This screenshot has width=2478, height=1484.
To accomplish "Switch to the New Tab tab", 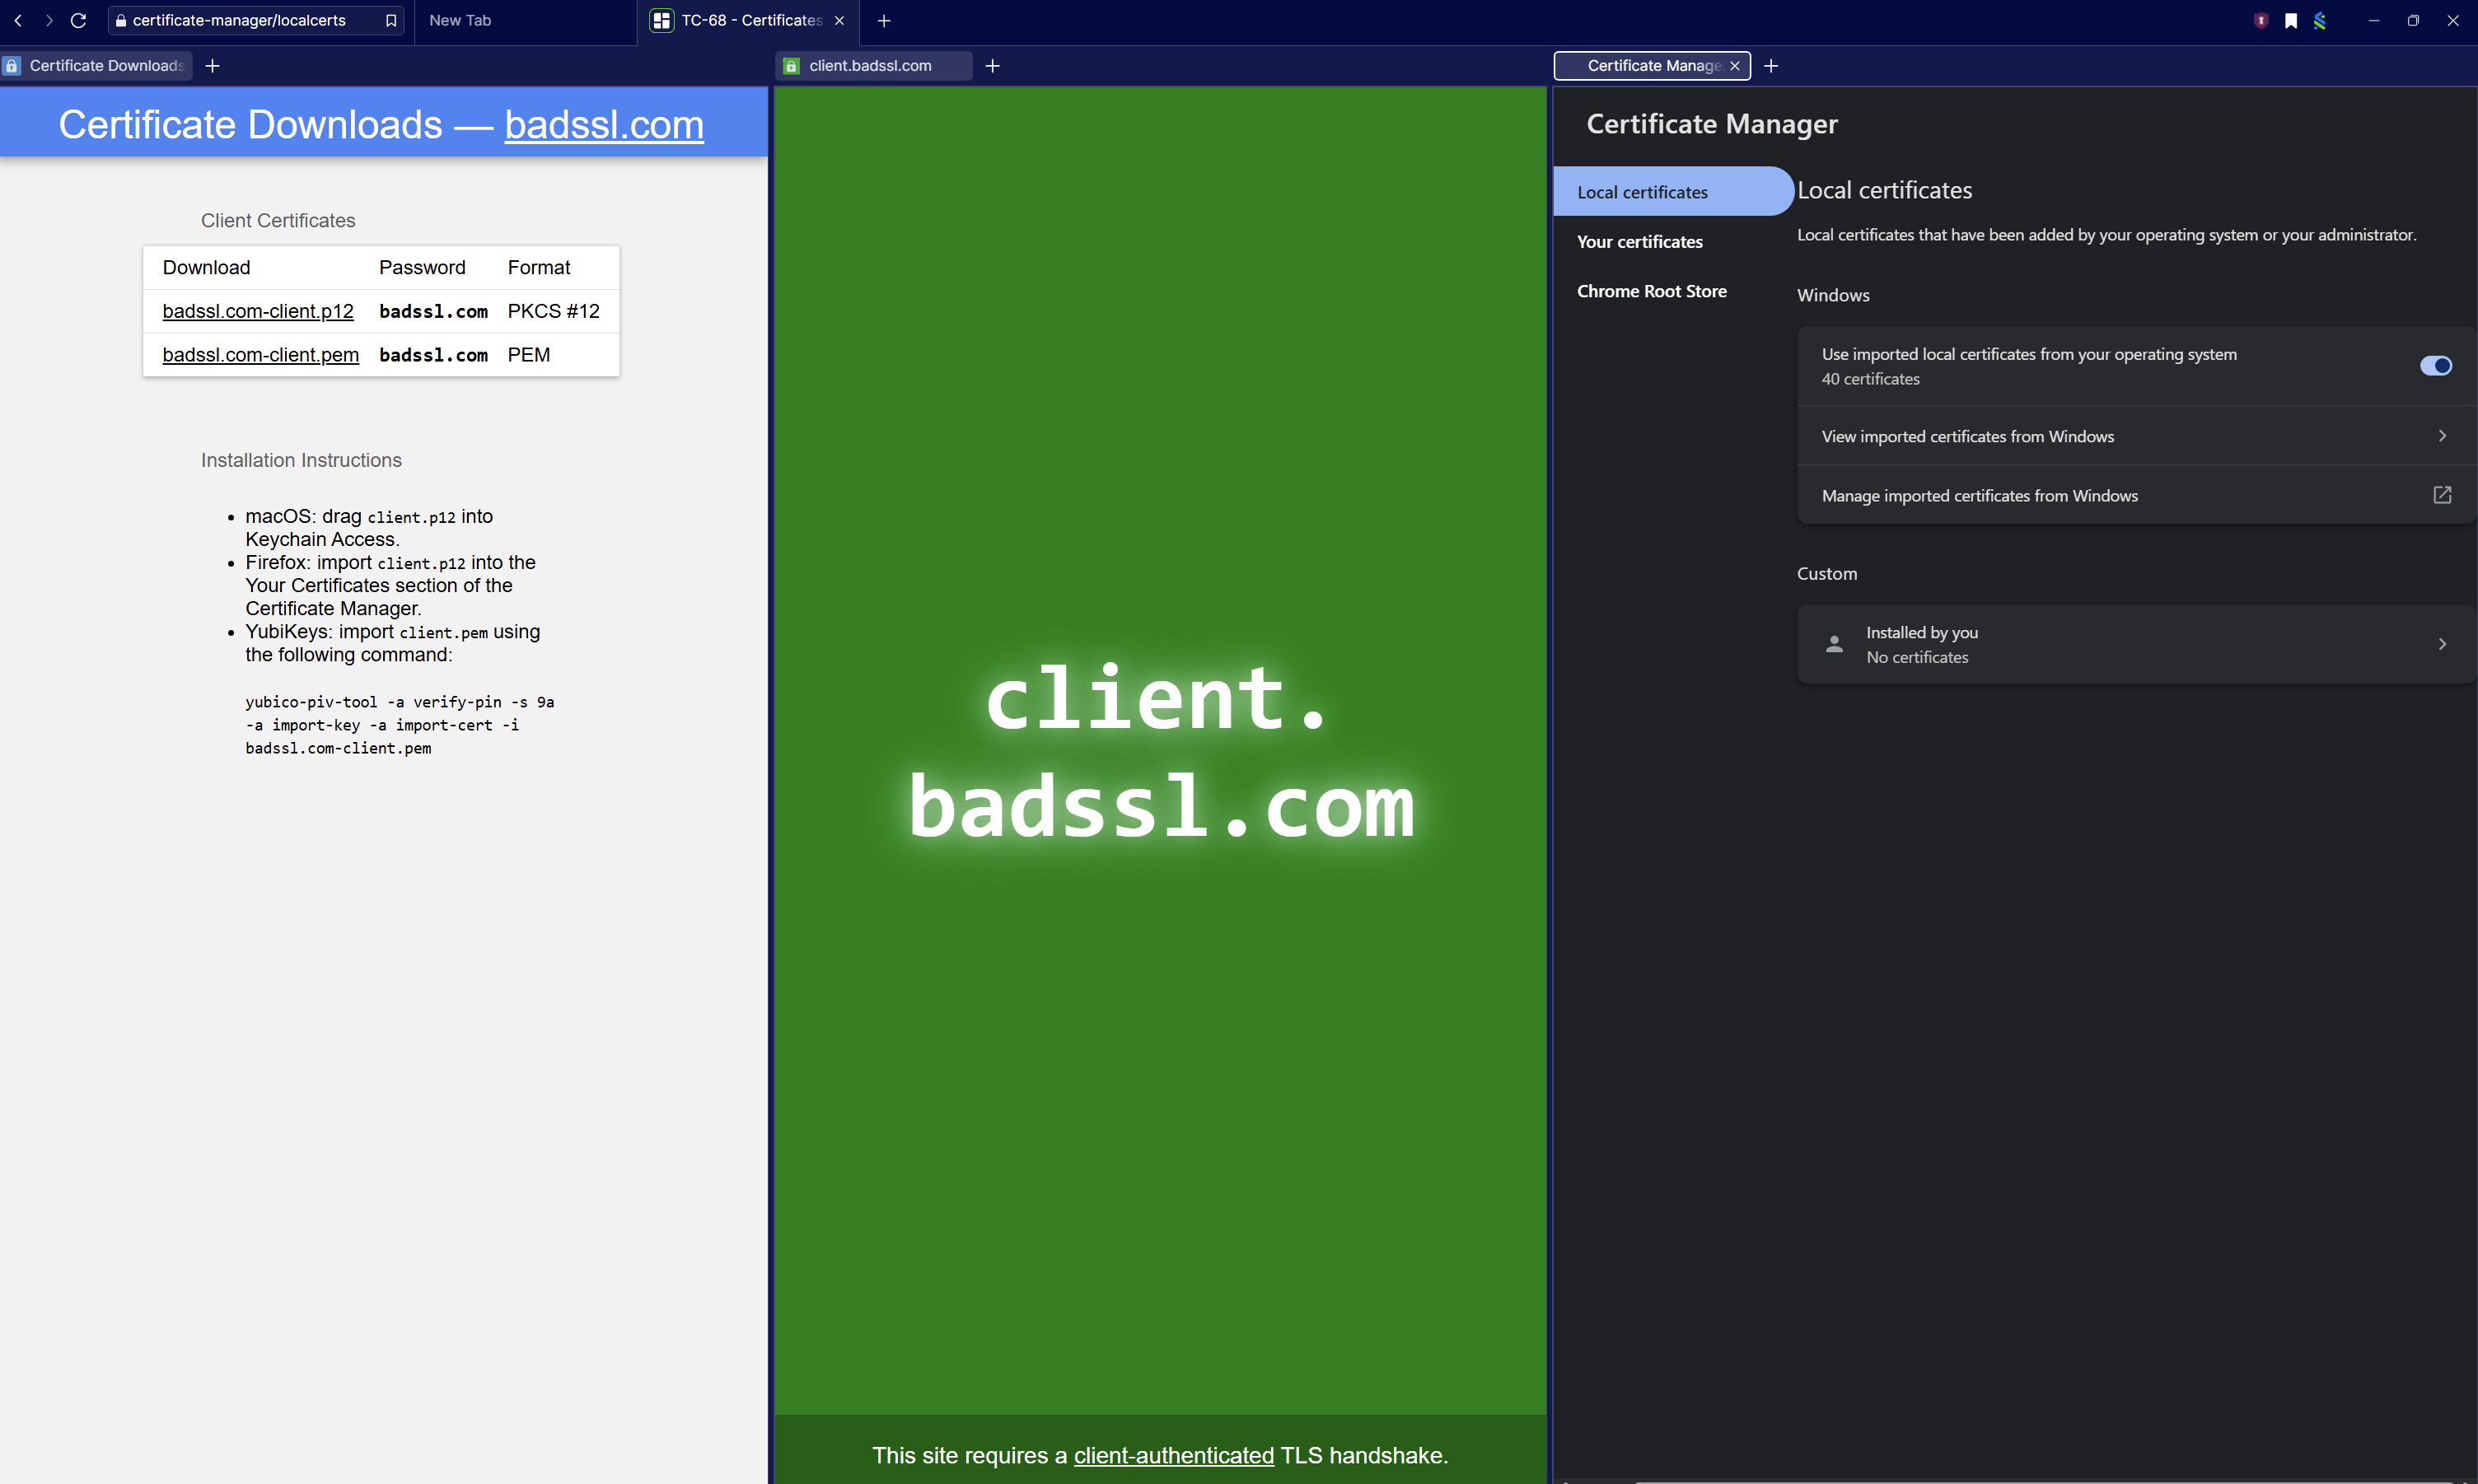I will click(x=524, y=20).
